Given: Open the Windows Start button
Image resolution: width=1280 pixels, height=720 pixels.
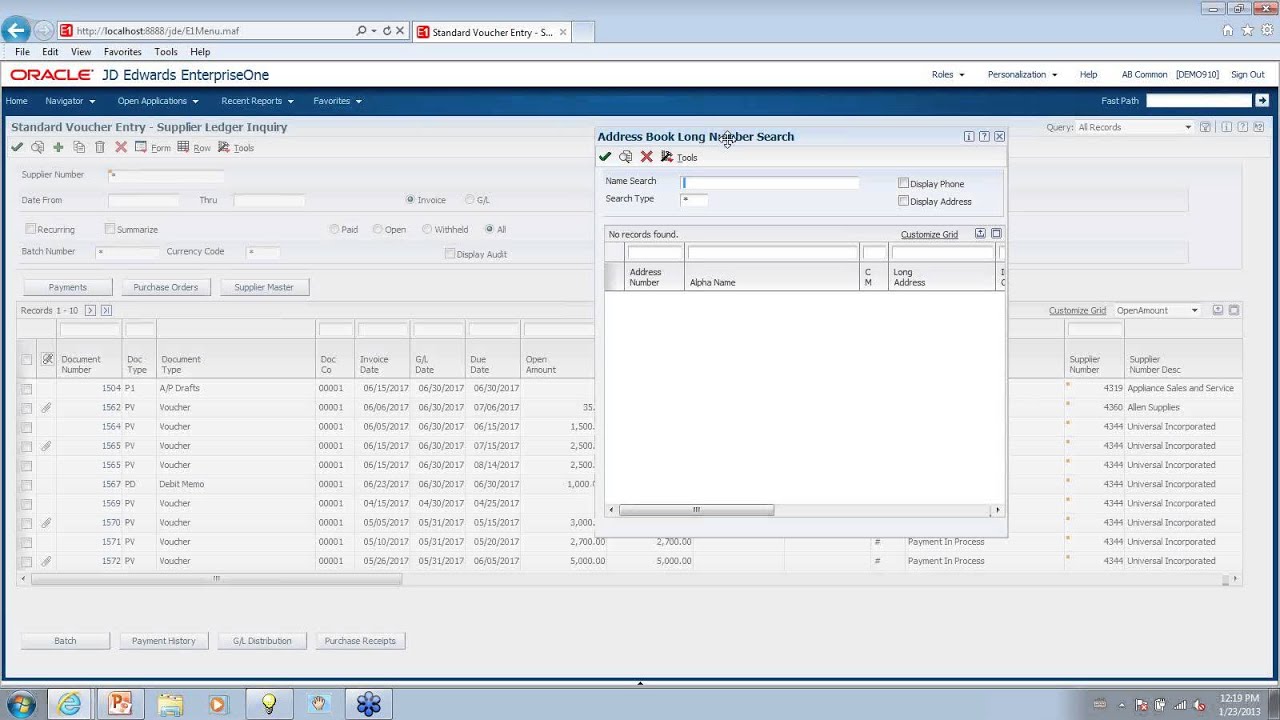Looking at the screenshot, I should coord(21,704).
